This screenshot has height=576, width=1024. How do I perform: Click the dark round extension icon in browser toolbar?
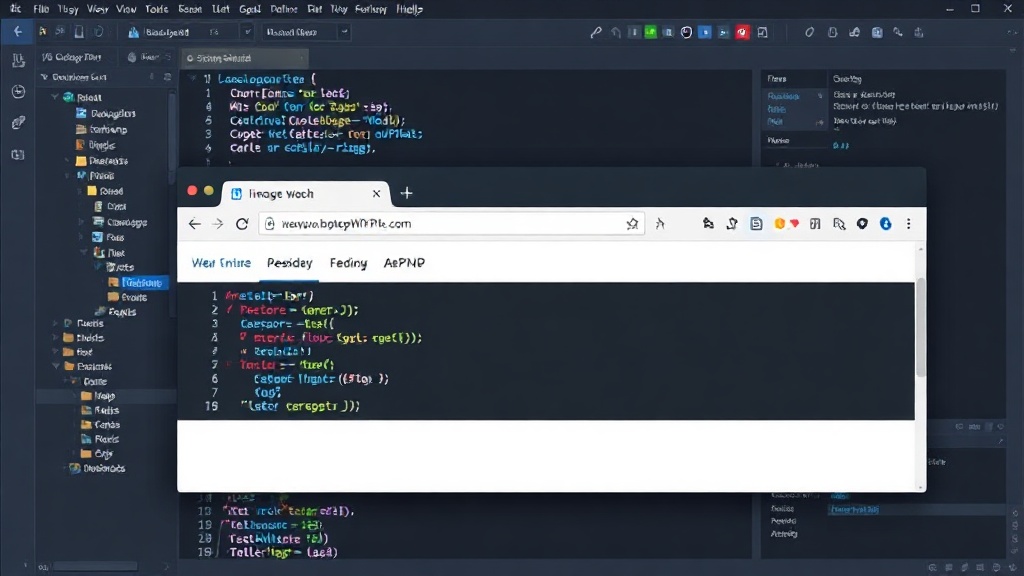pos(862,223)
